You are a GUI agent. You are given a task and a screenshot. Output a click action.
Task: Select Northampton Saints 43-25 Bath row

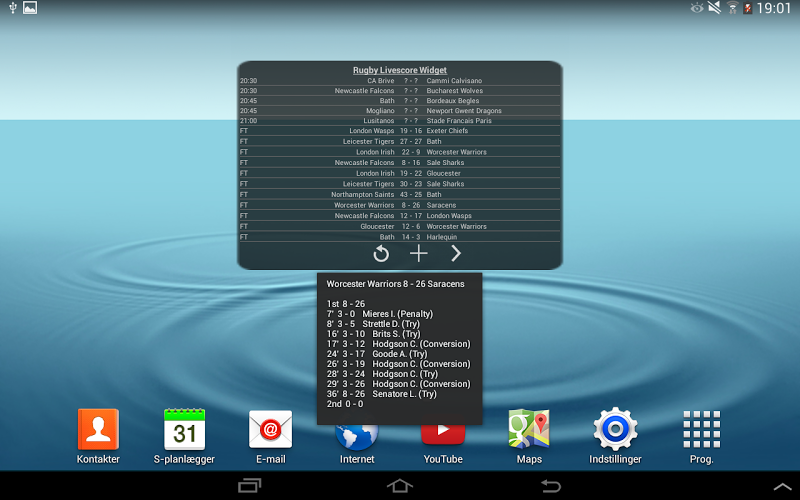click(399, 194)
